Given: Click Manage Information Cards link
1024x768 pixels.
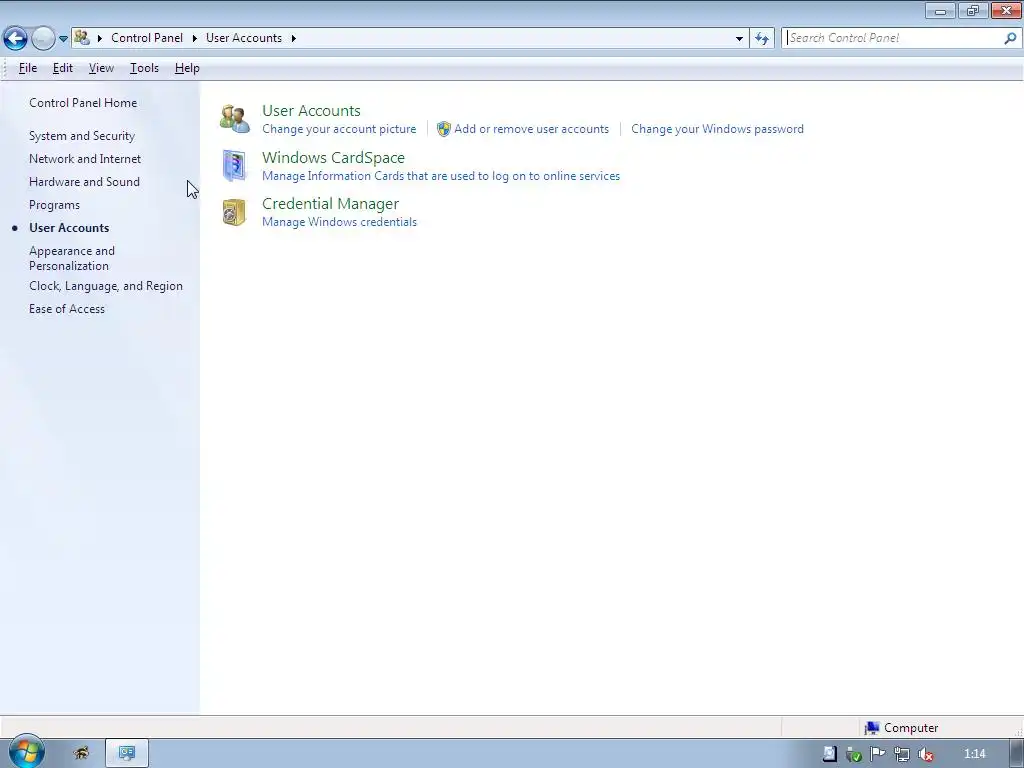Looking at the screenshot, I should tap(441, 176).
